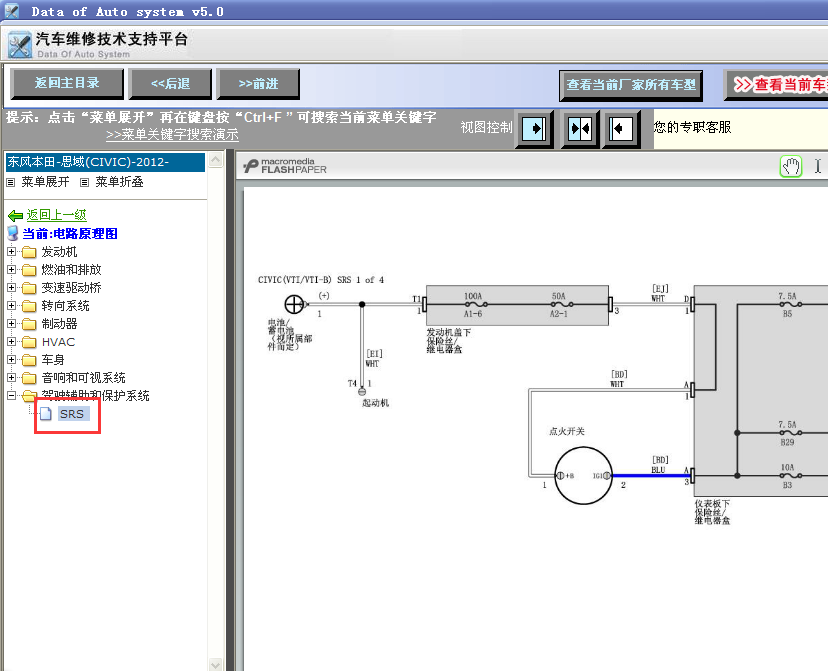Viewport: 828px width, 671px height.
Task: Select the 发动机 category label
Action: 59,252
